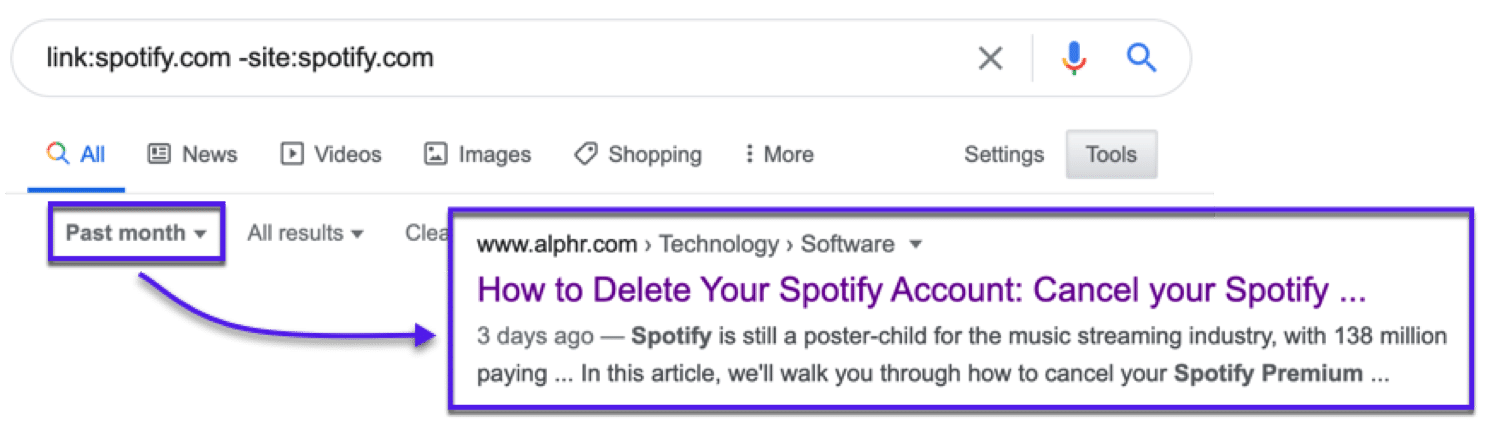Viewport: 1500px width, 442px height.
Task: Switch to the All results tab
Action: coord(92,154)
